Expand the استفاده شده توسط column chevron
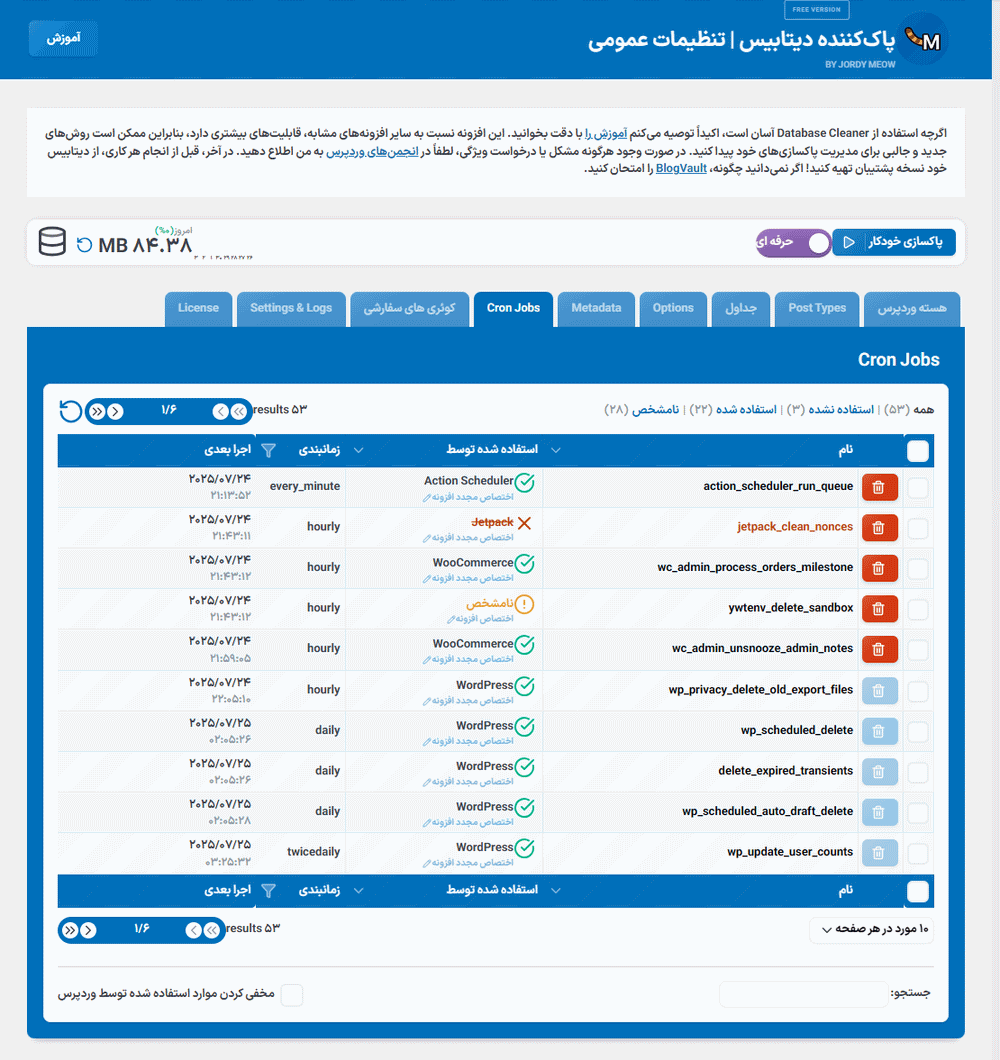 click(556, 451)
